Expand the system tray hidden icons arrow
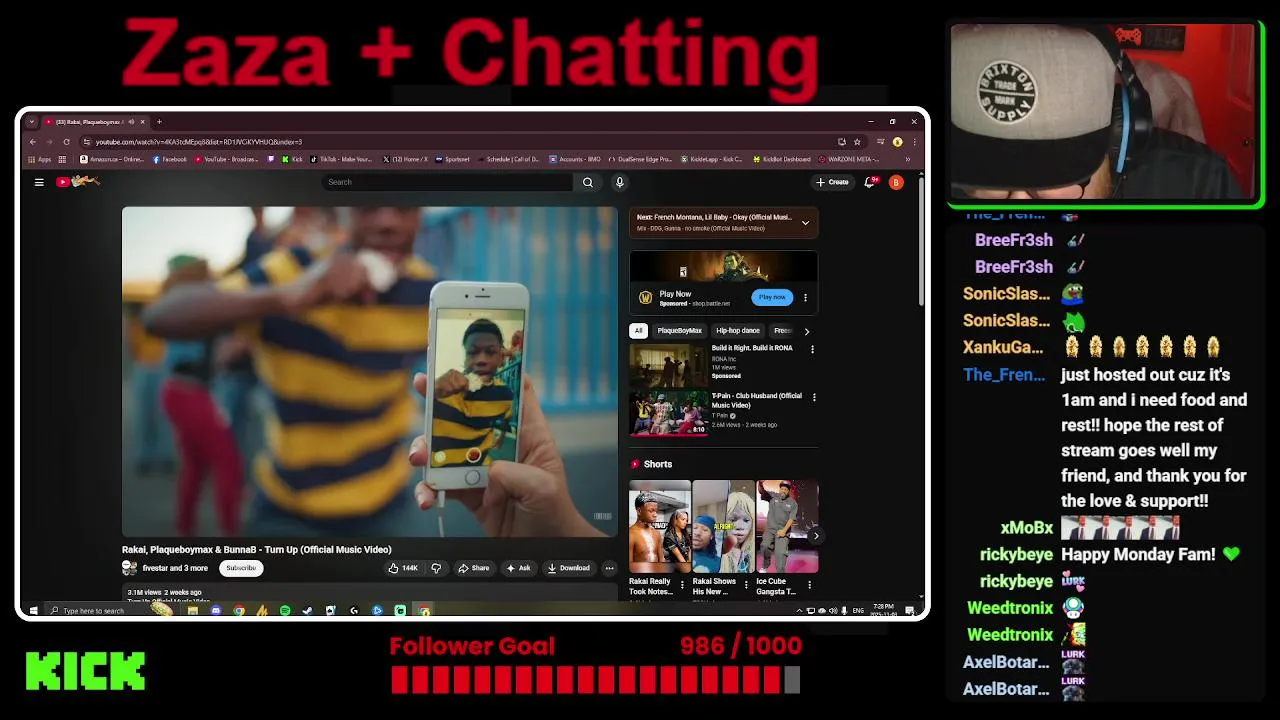The height and width of the screenshot is (720, 1280). 800,610
